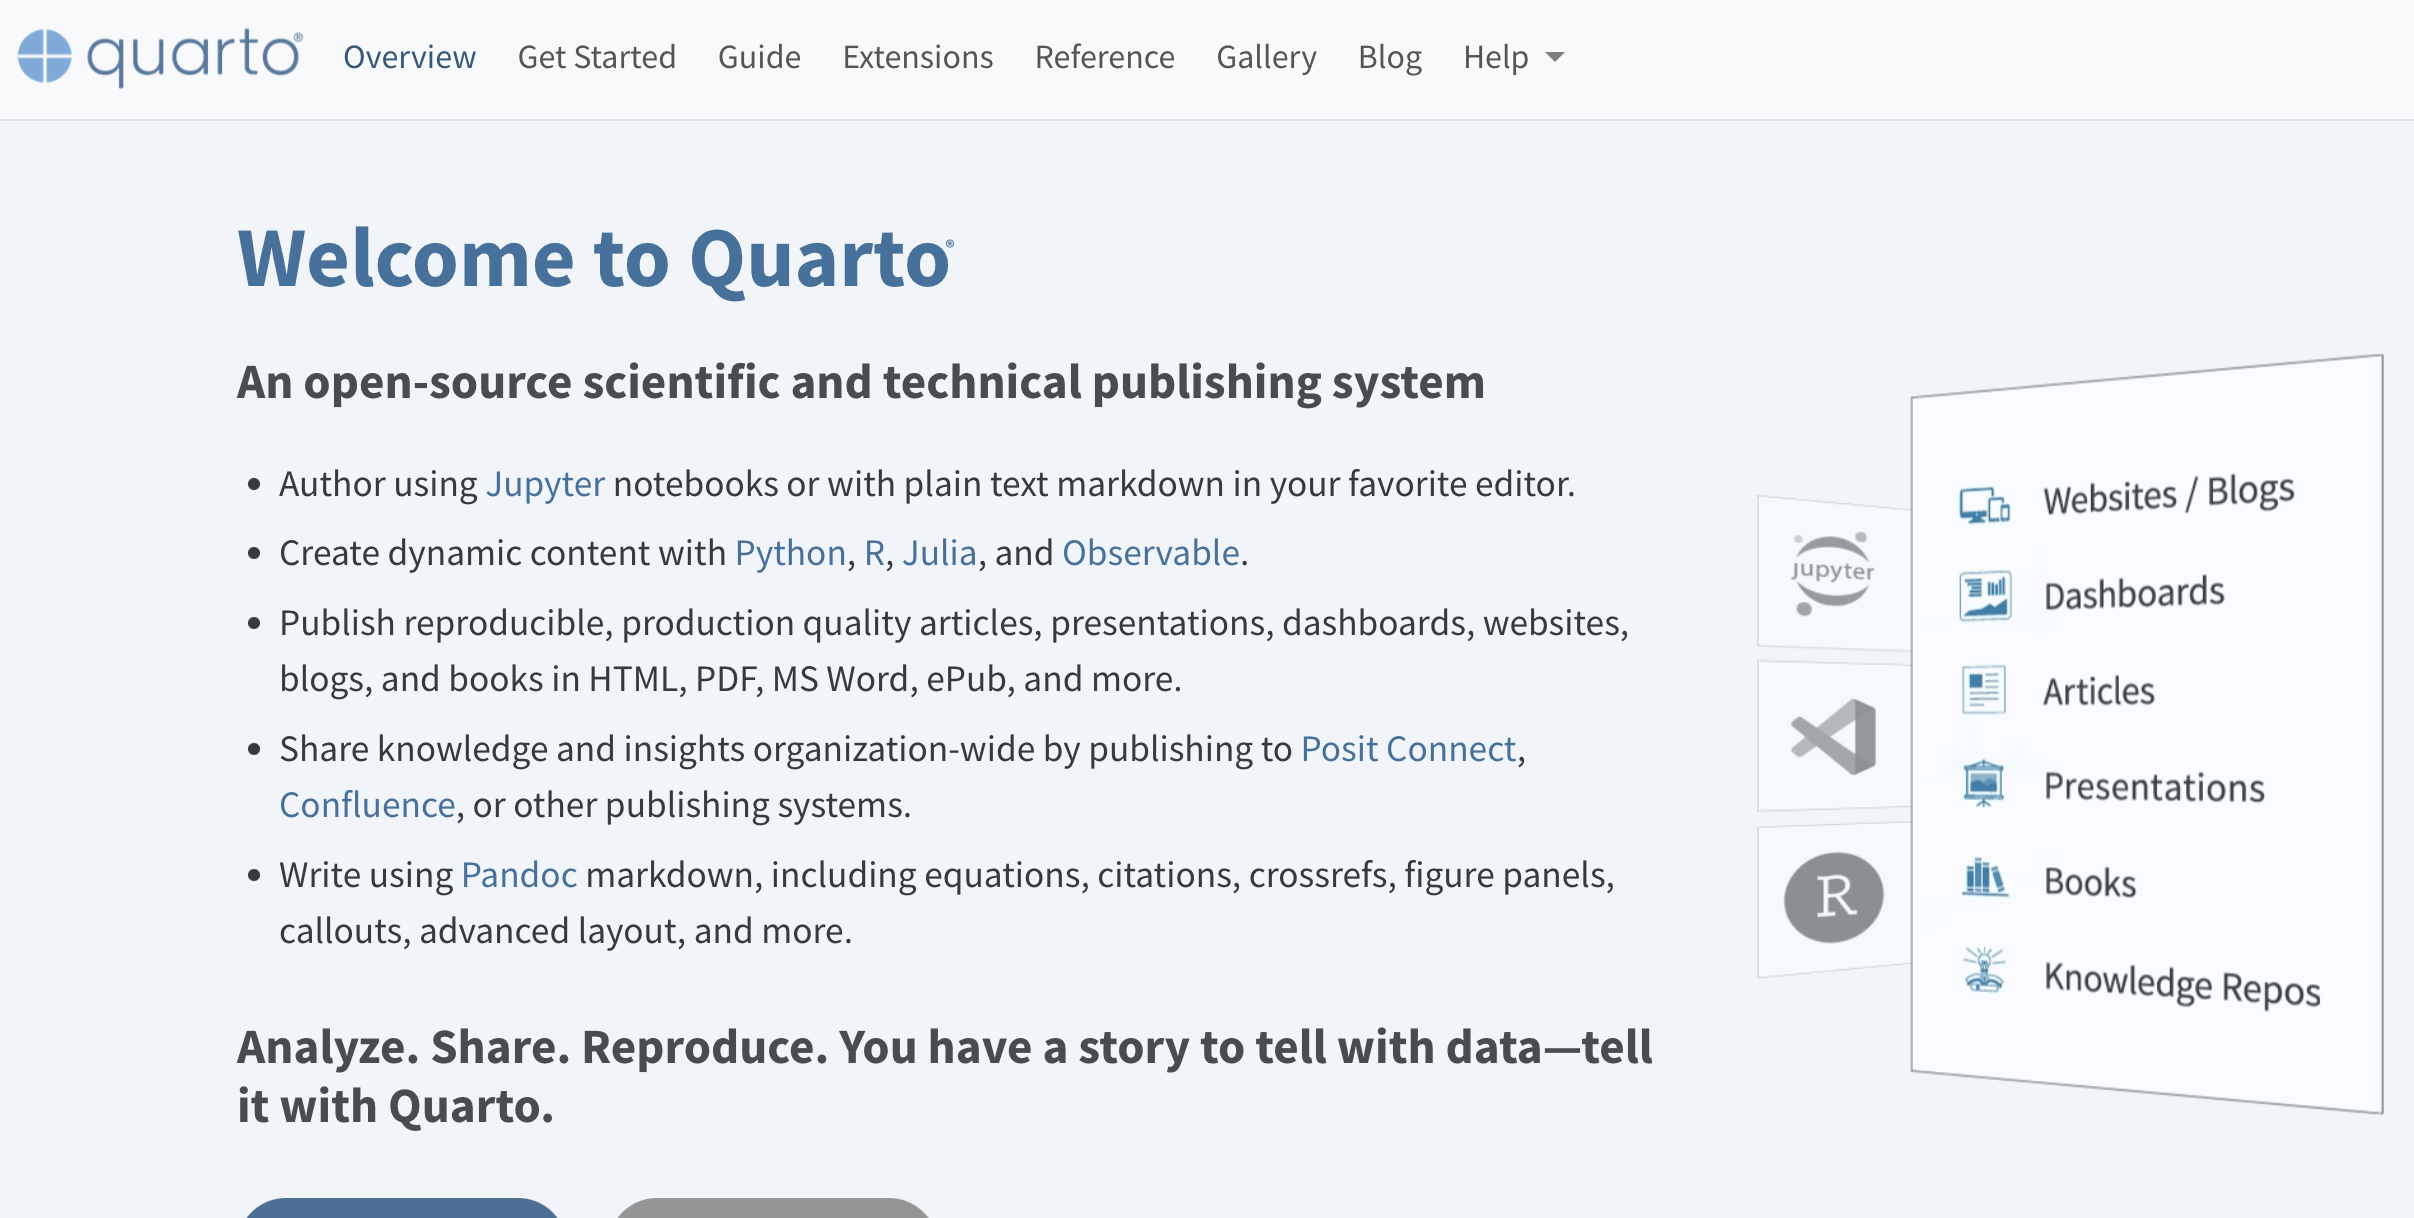Click the Quarto logo icon
This screenshot has width=2414, height=1218.
click(x=45, y=56)
